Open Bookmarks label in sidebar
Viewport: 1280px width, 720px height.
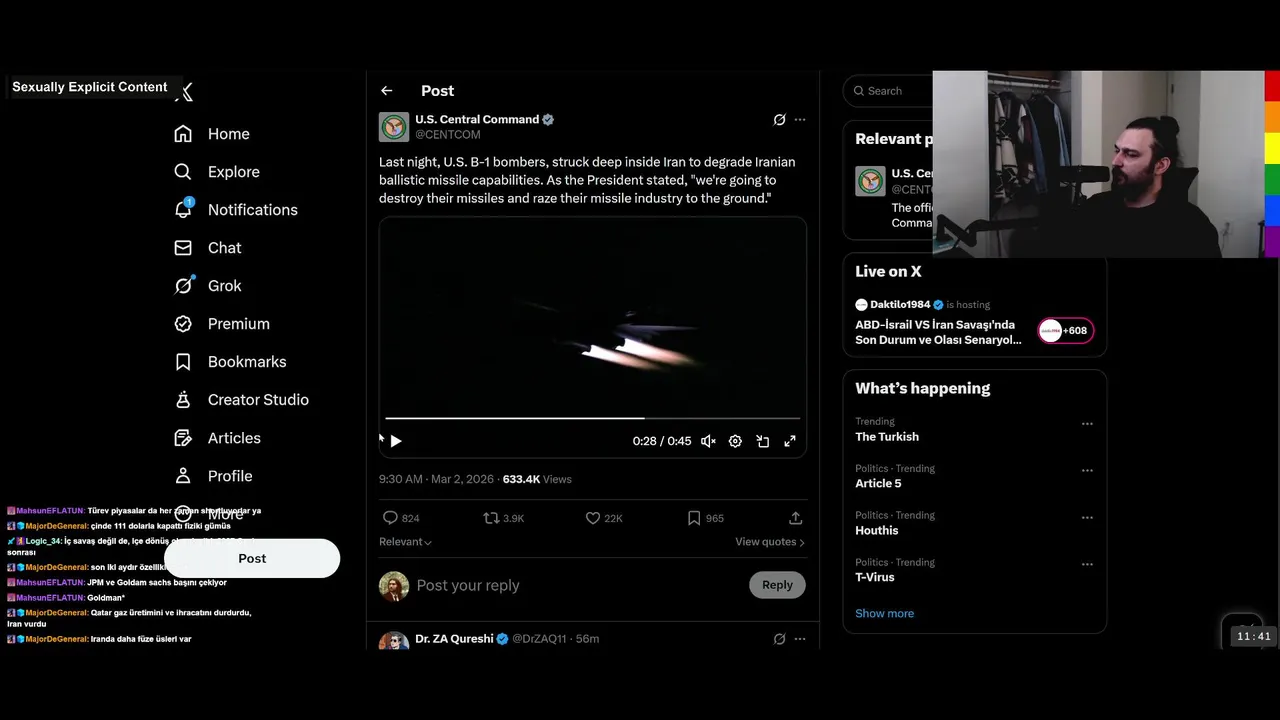pyautogui.click(x=247, y=362)
